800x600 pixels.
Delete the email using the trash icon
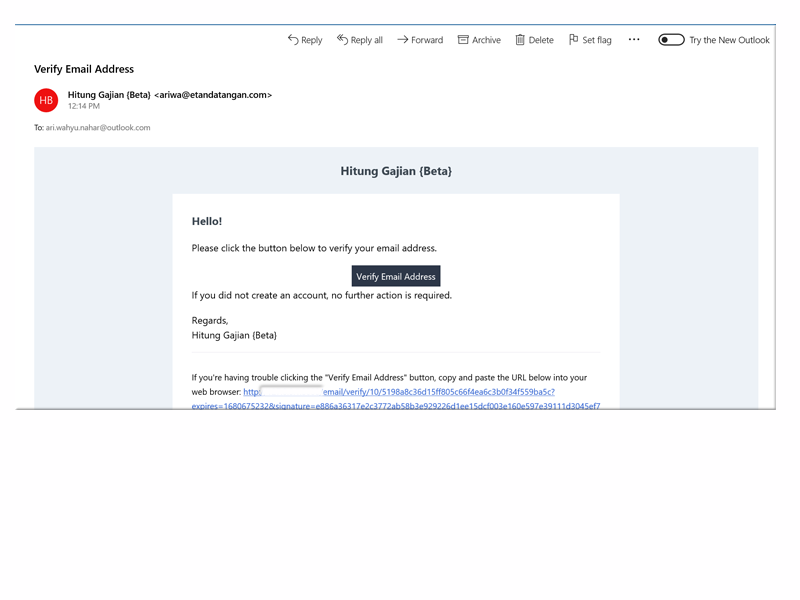coord(520,40)
